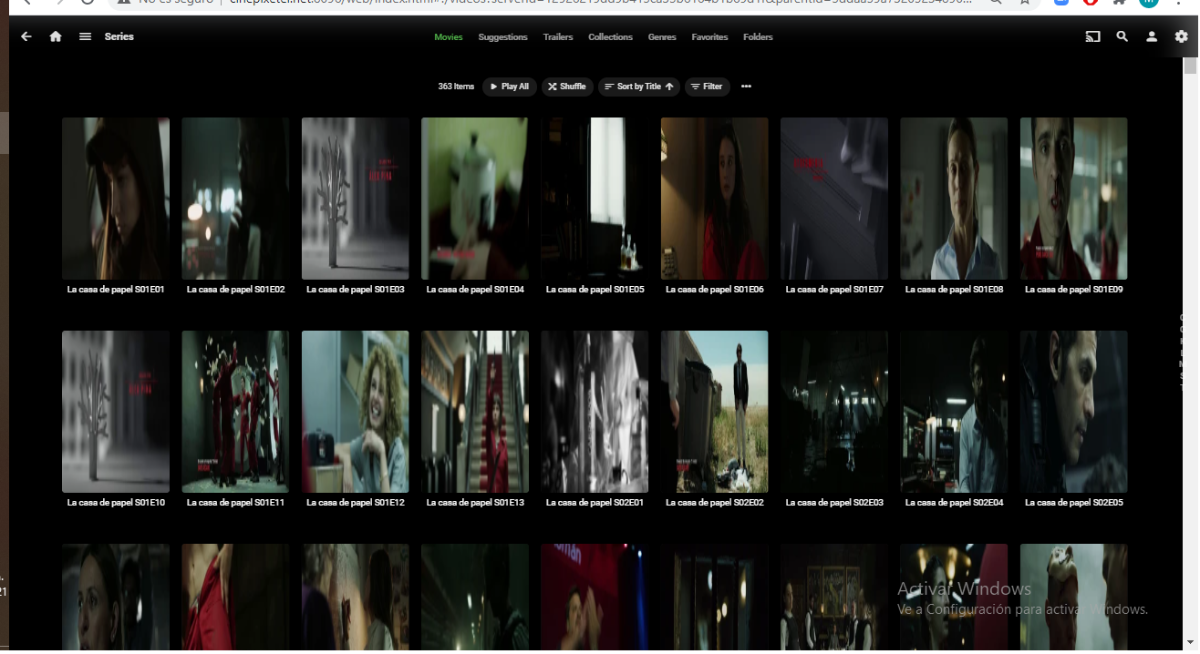The image size is (1200, 654).
Task: Open the three-dots more options menu
Action: [746, 87]
